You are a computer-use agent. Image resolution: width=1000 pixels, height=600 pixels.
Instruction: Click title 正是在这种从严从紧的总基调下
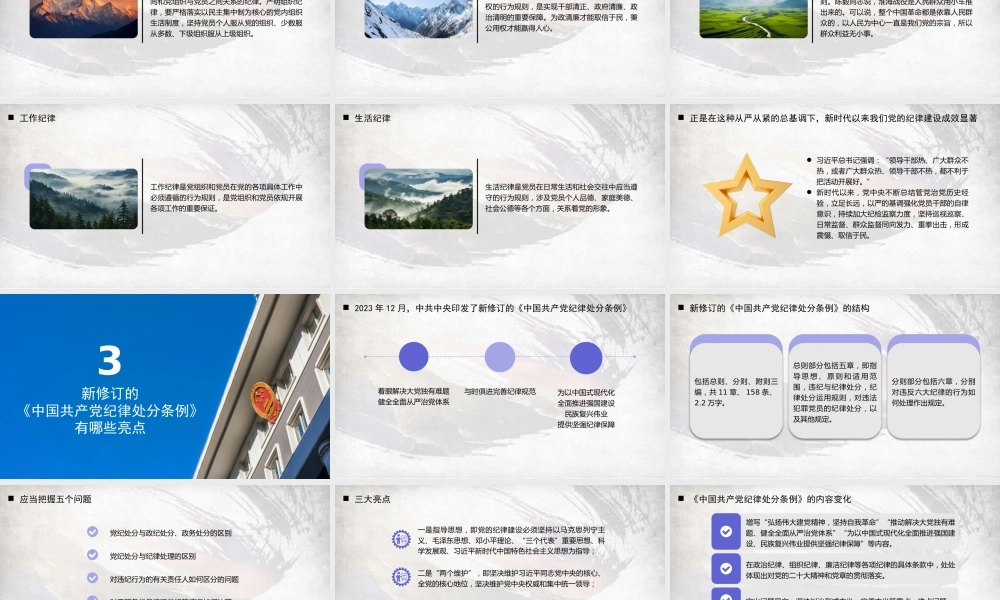[x=833, y=118]
